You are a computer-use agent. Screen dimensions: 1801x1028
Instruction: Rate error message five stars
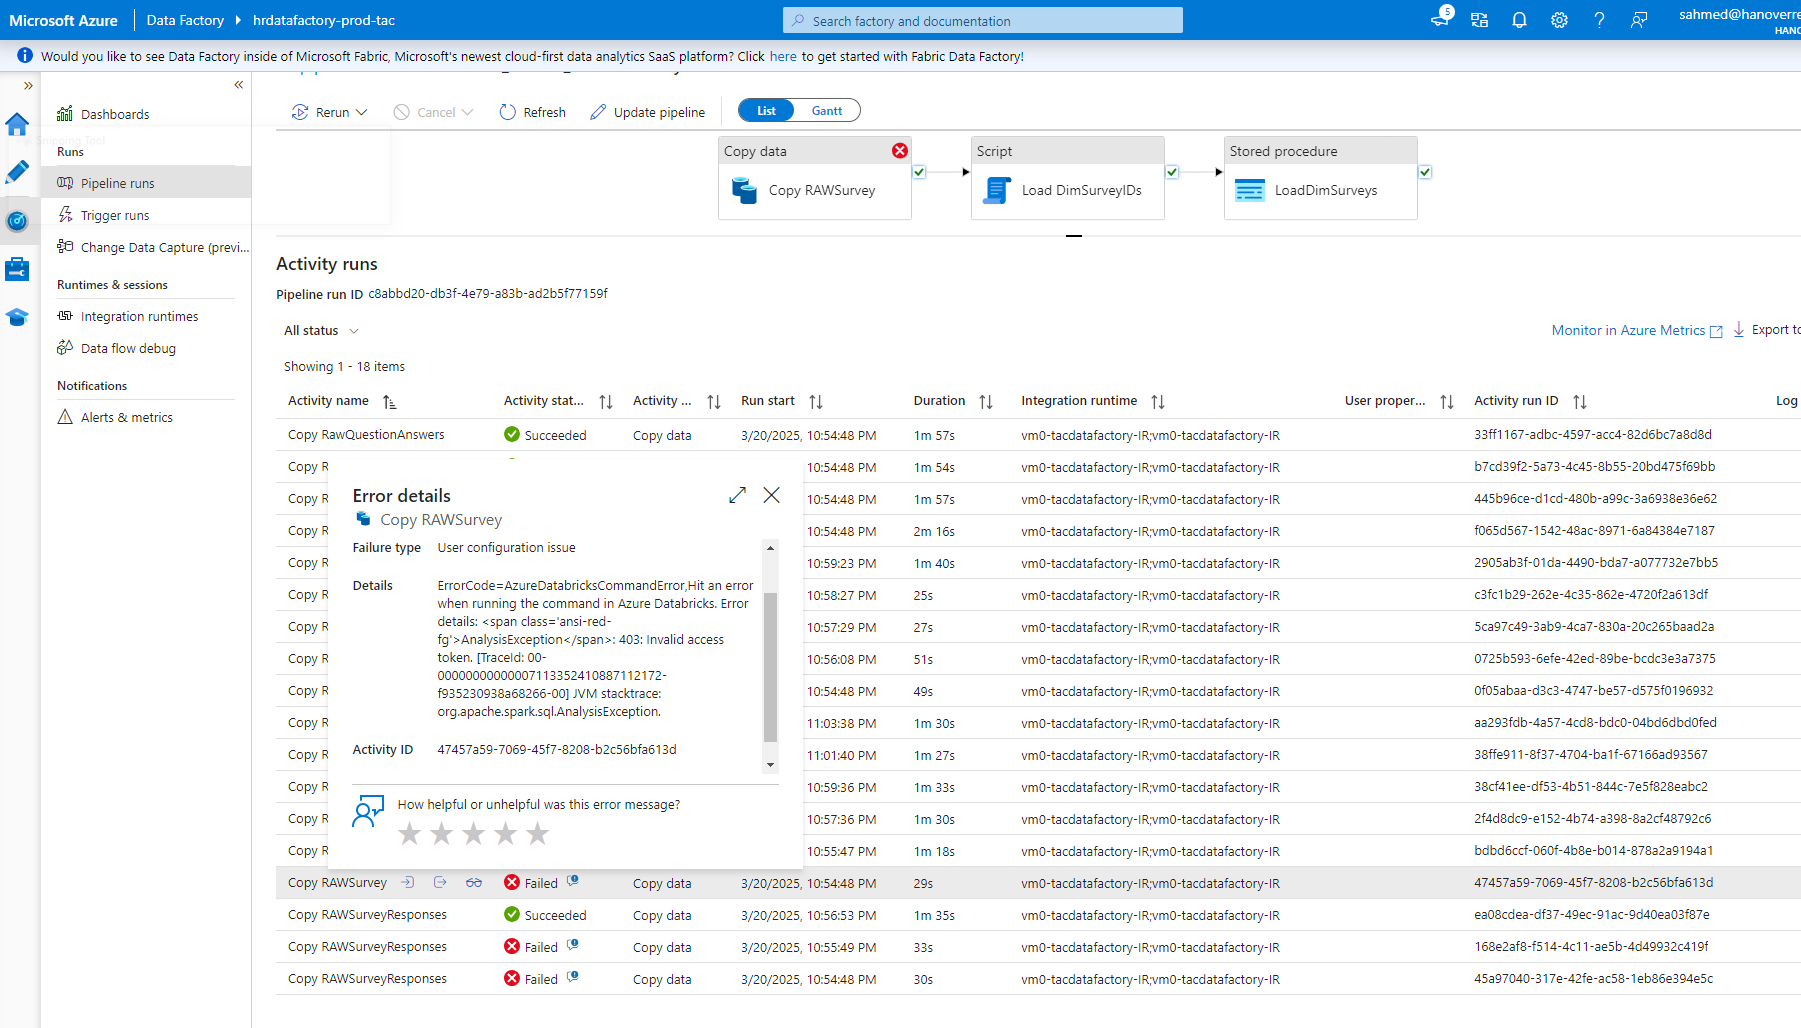pyautogui.click(x=538, y=833)
